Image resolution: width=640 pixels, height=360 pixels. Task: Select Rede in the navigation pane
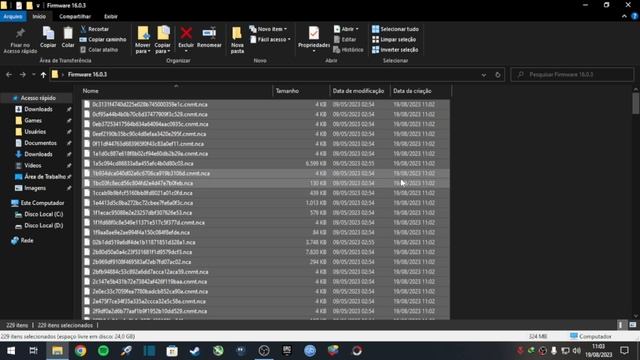coord(27,240)
